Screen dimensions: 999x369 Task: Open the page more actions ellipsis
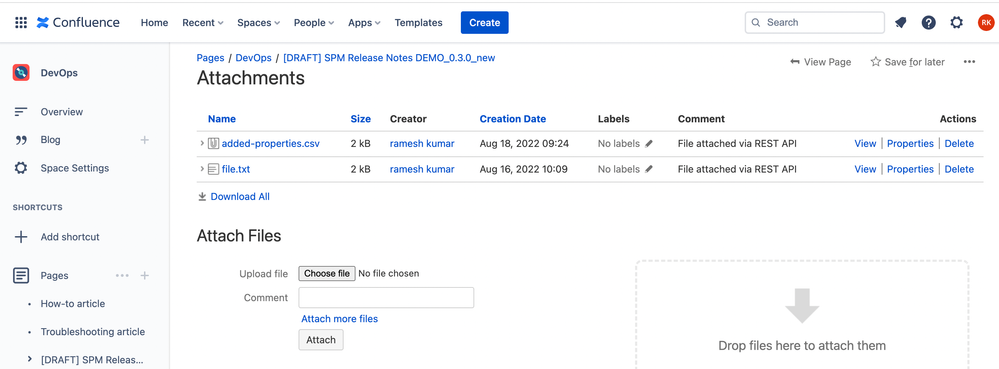969,62
